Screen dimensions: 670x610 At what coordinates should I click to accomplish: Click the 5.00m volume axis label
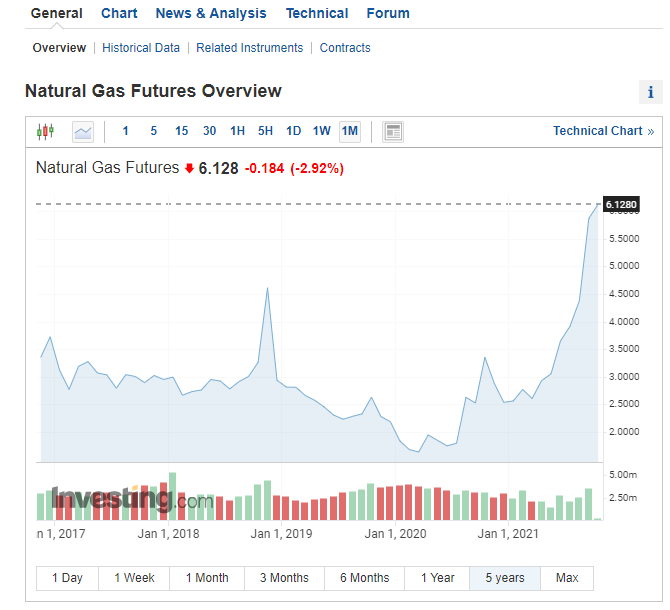pyautogui.click(x=623, y=475)
